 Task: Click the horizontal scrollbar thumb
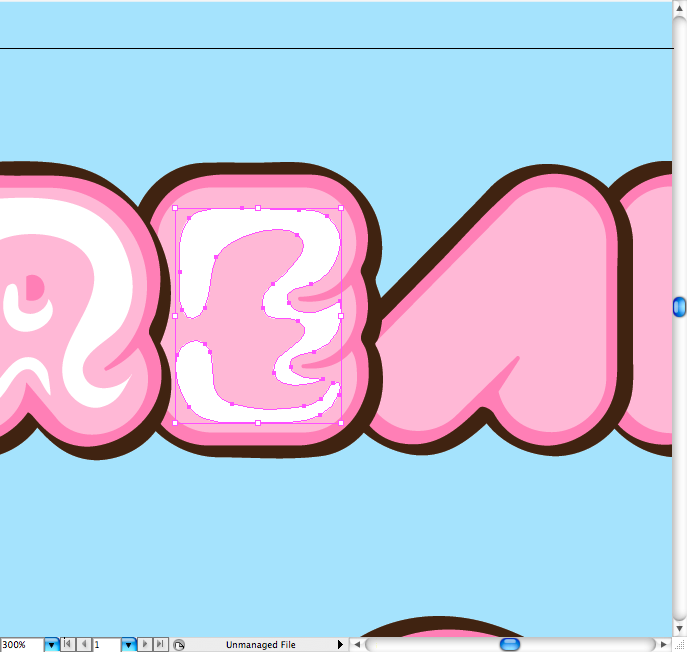[510, 645]
